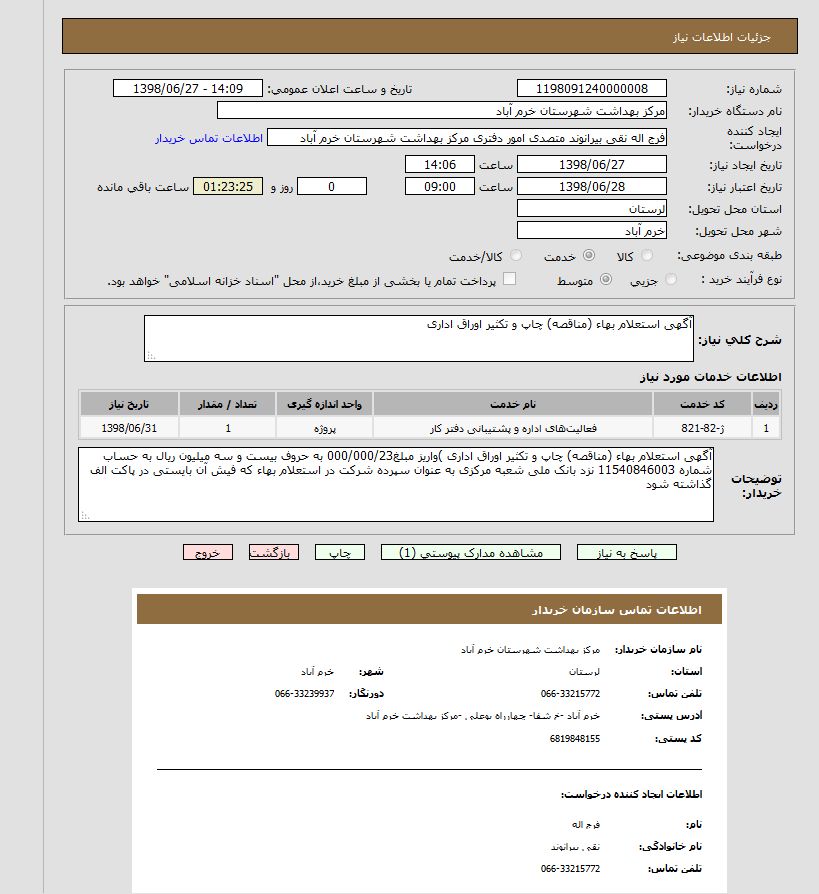Select the خدمت radio option
The height and width of the screenshot is (894, 819).
tap(588, 257)
